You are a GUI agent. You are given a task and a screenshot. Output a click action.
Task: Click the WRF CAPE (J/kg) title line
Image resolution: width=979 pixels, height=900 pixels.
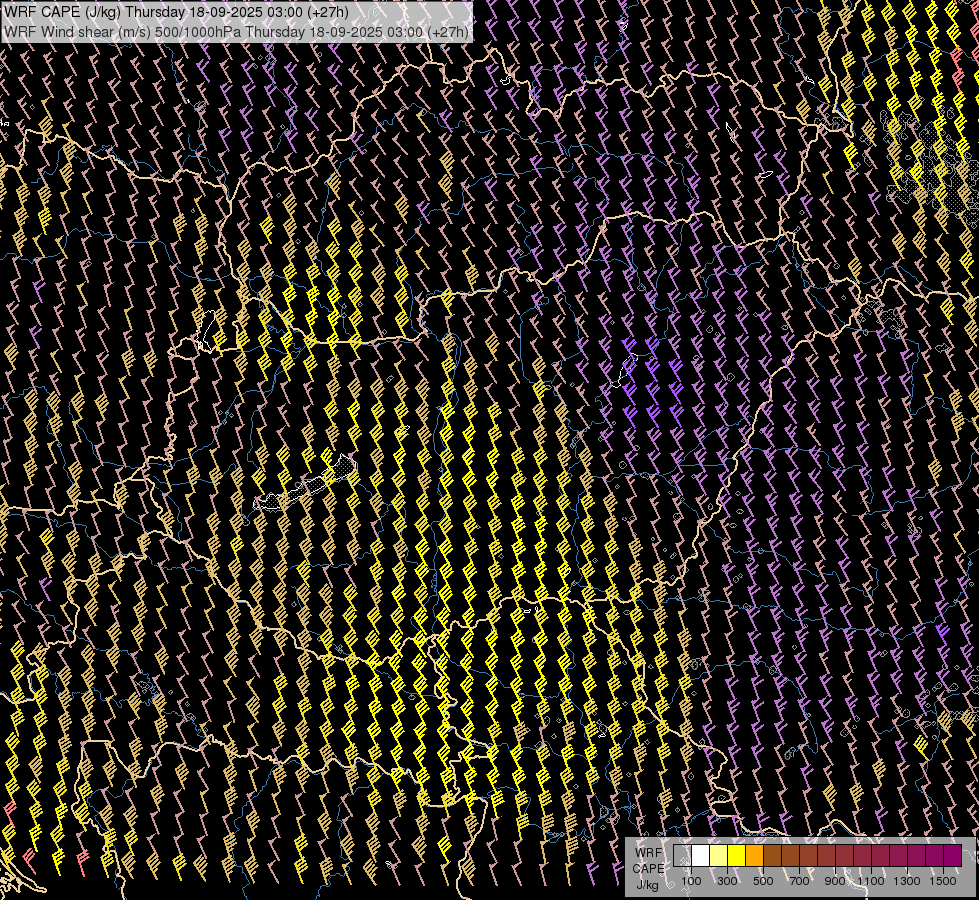point(176,12)
